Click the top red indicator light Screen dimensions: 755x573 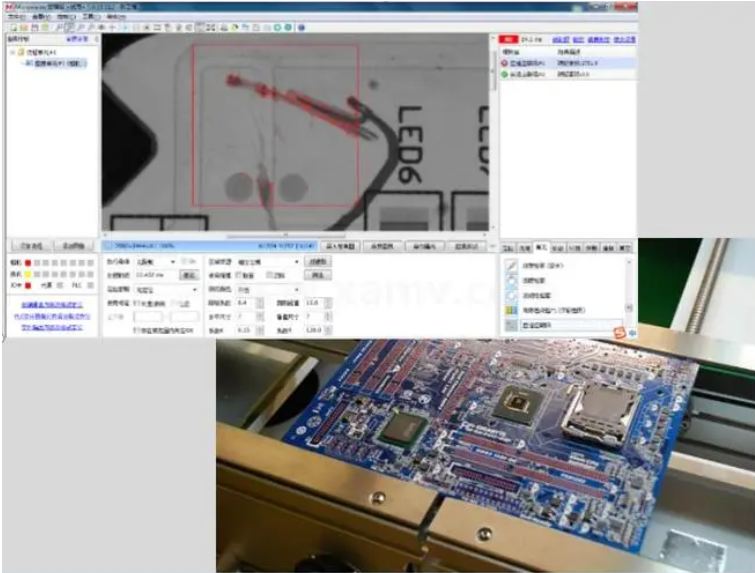pyautogui.click(x=28, y=263)
